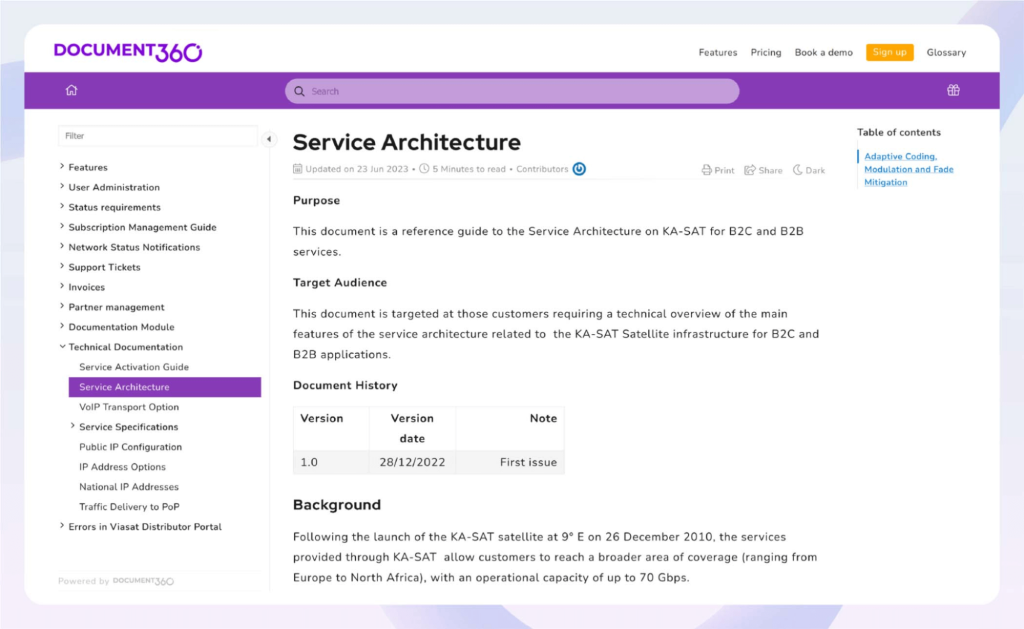Viewport: 1024px width, 629px height.
Task: Click the Sign up button
Action: point(889,52)
